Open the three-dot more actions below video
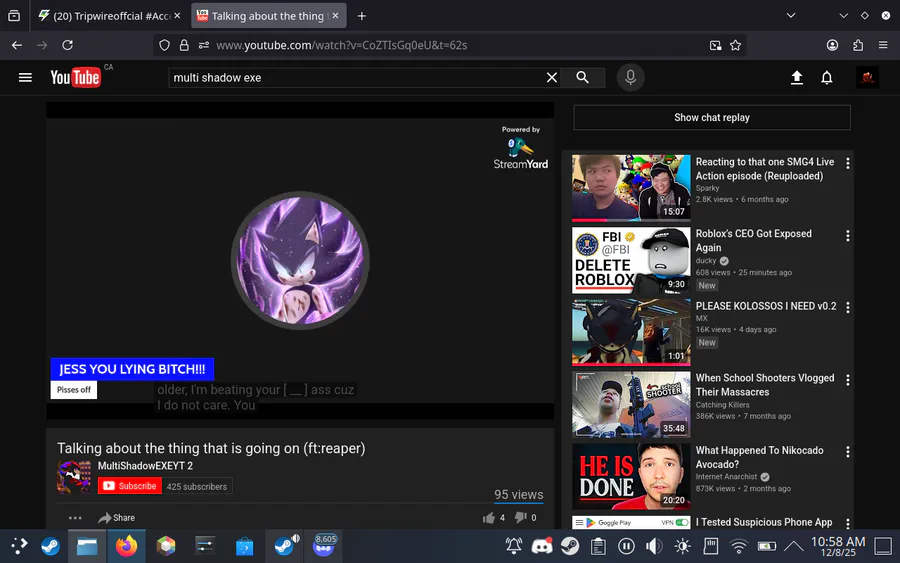This screenshot has height=563, width=900. click(75, 518)
